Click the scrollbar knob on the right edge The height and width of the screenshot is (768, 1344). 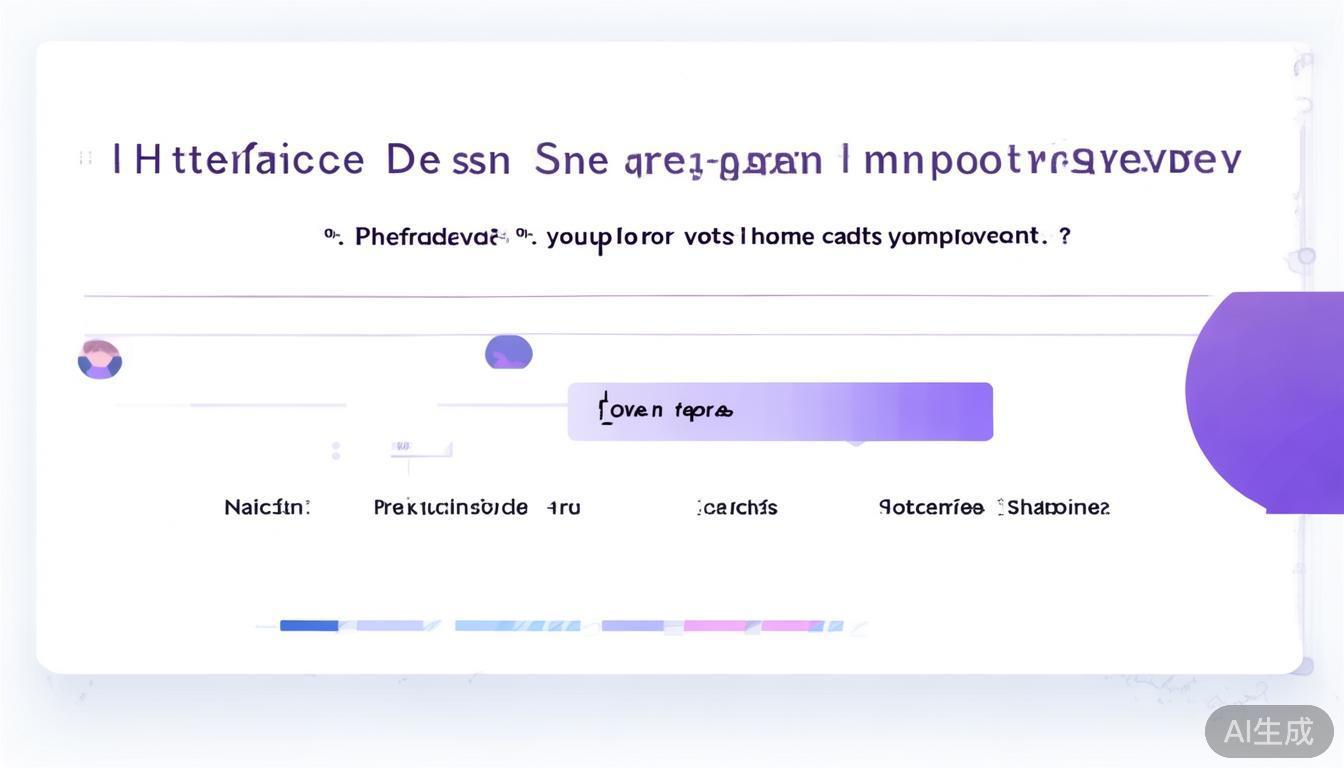click(1306, 257)
